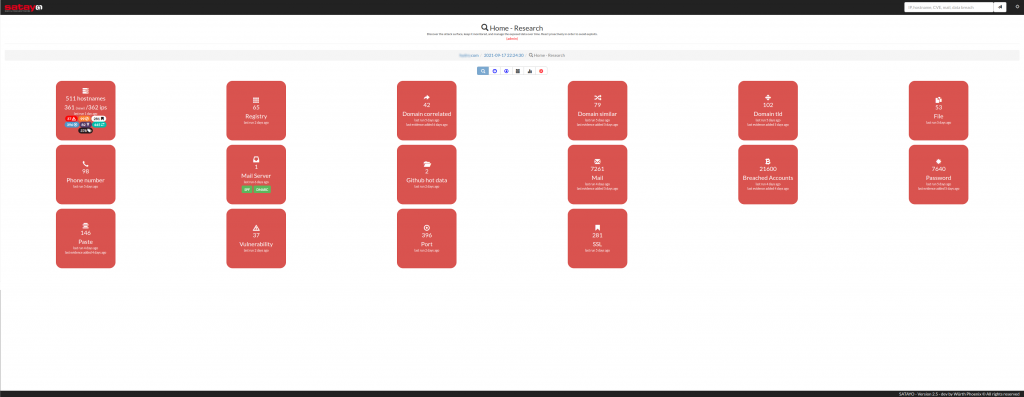Click the Home - Research breadcrumb entry
The height and width of the screenshot is (397, 1024).
pyautogui.click(x=547, y=56)
